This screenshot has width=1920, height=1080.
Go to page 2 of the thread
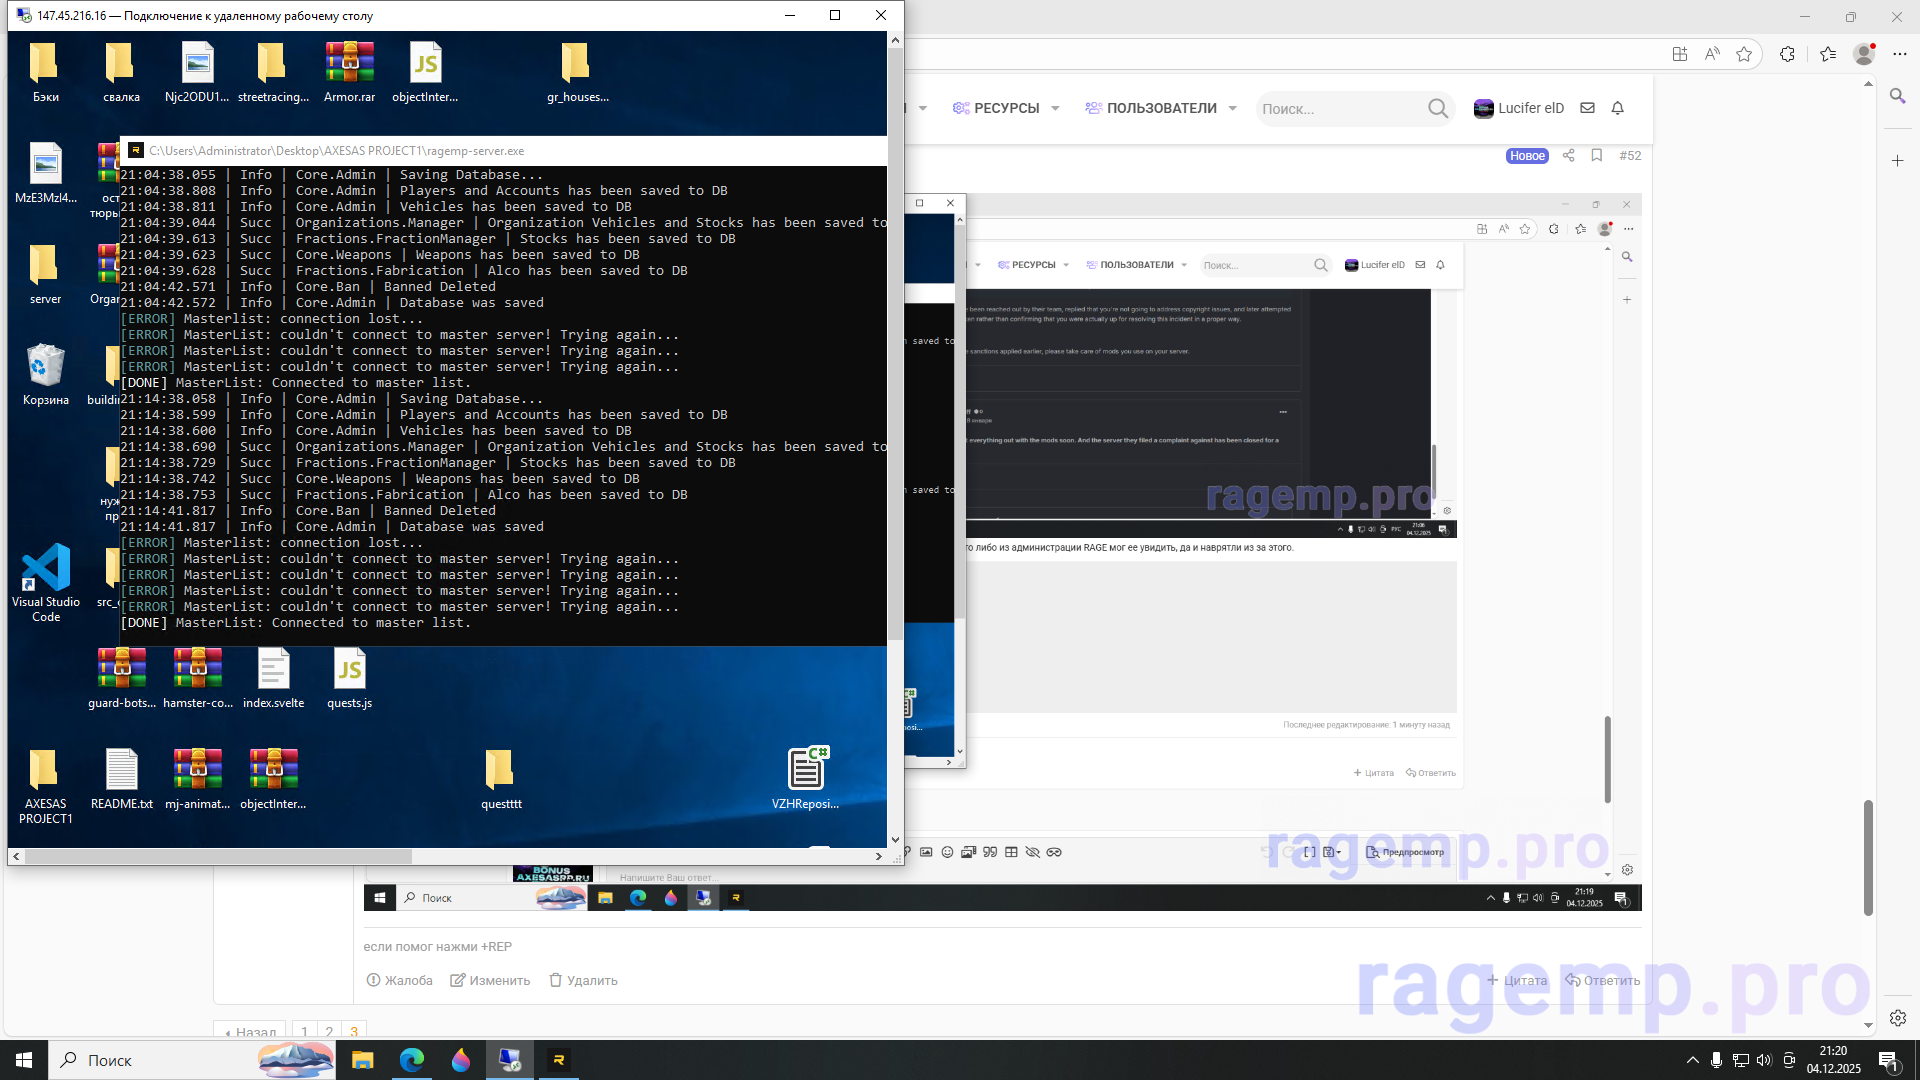pos(329,1032)
